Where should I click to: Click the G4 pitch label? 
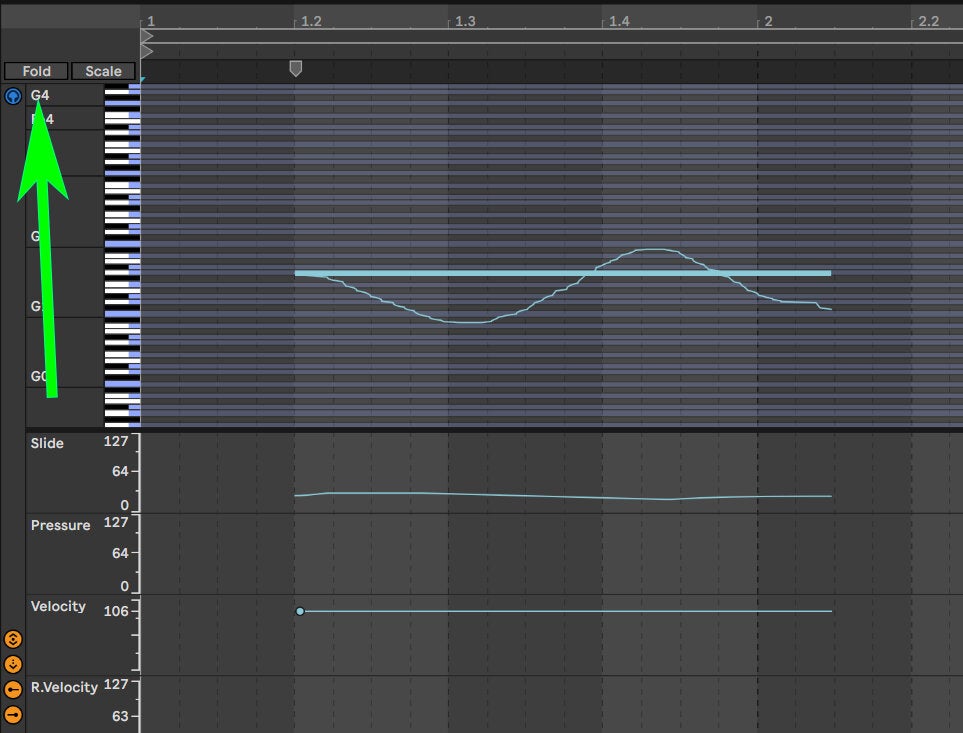[40, 95]
